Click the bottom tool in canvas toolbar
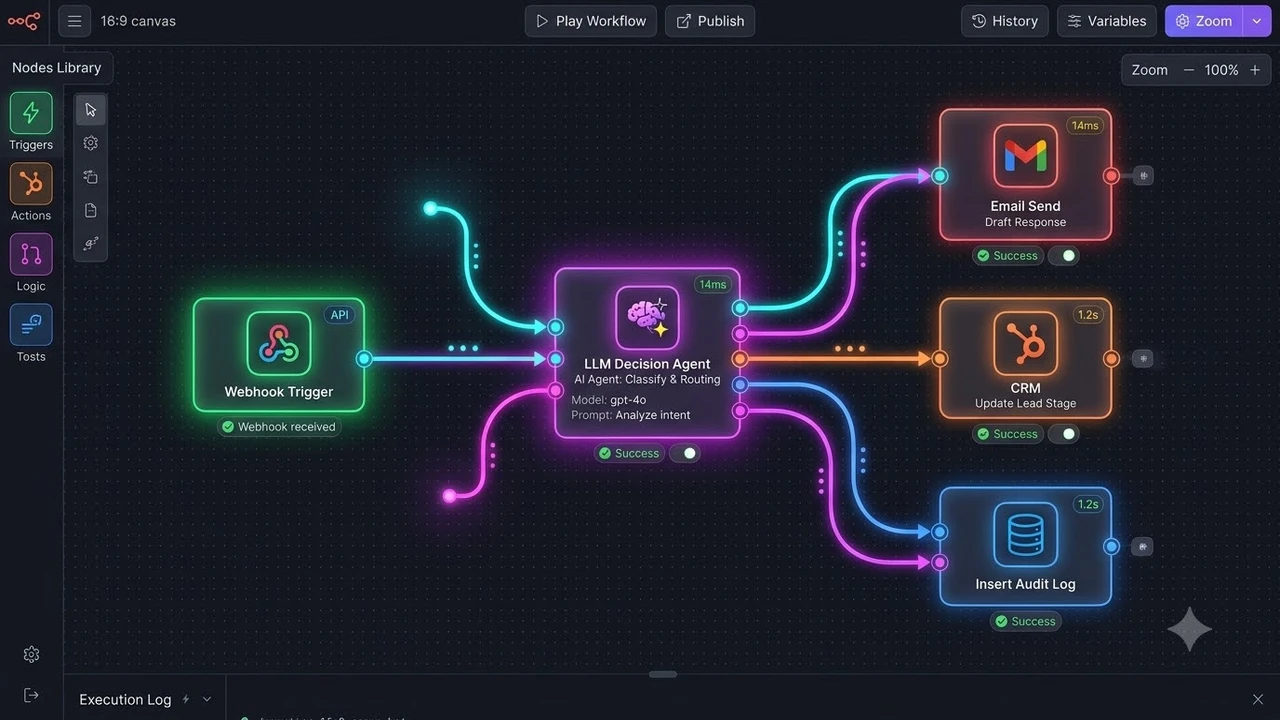This screenshot has width=1280, height=720. pyautogui.click(x=91, y=244)
